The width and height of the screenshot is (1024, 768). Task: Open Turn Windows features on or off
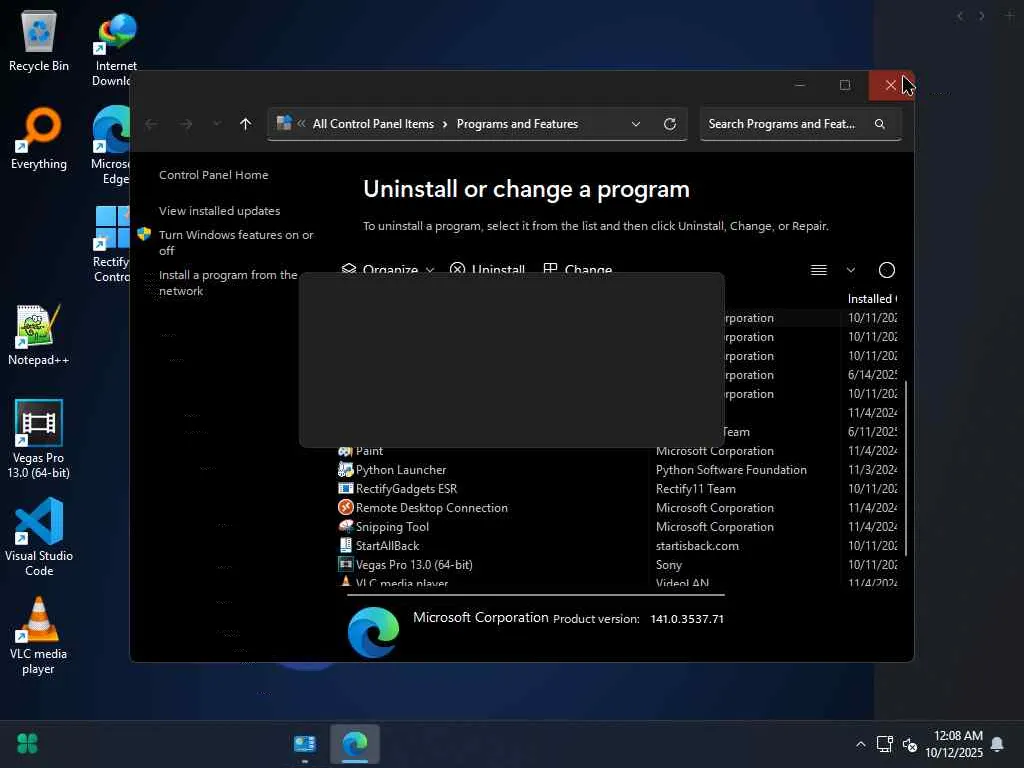(236, 242)
